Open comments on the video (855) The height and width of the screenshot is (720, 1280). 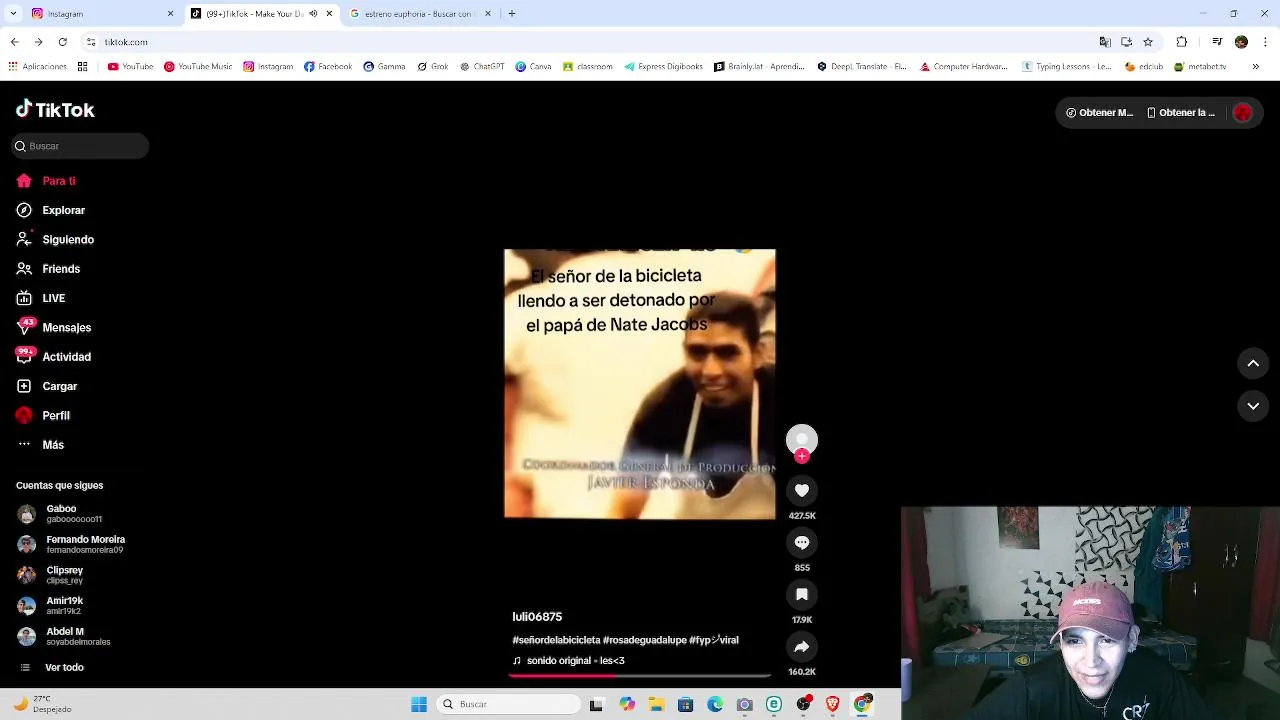pos(802,542)
